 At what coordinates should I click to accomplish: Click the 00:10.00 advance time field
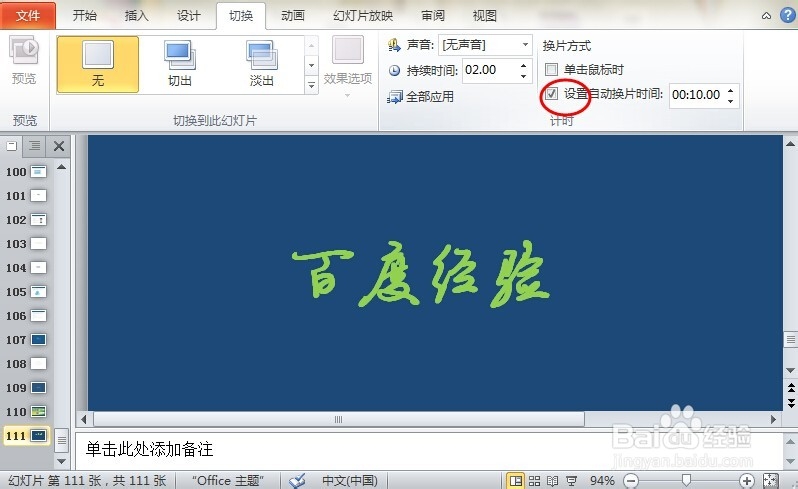point(698,95)
